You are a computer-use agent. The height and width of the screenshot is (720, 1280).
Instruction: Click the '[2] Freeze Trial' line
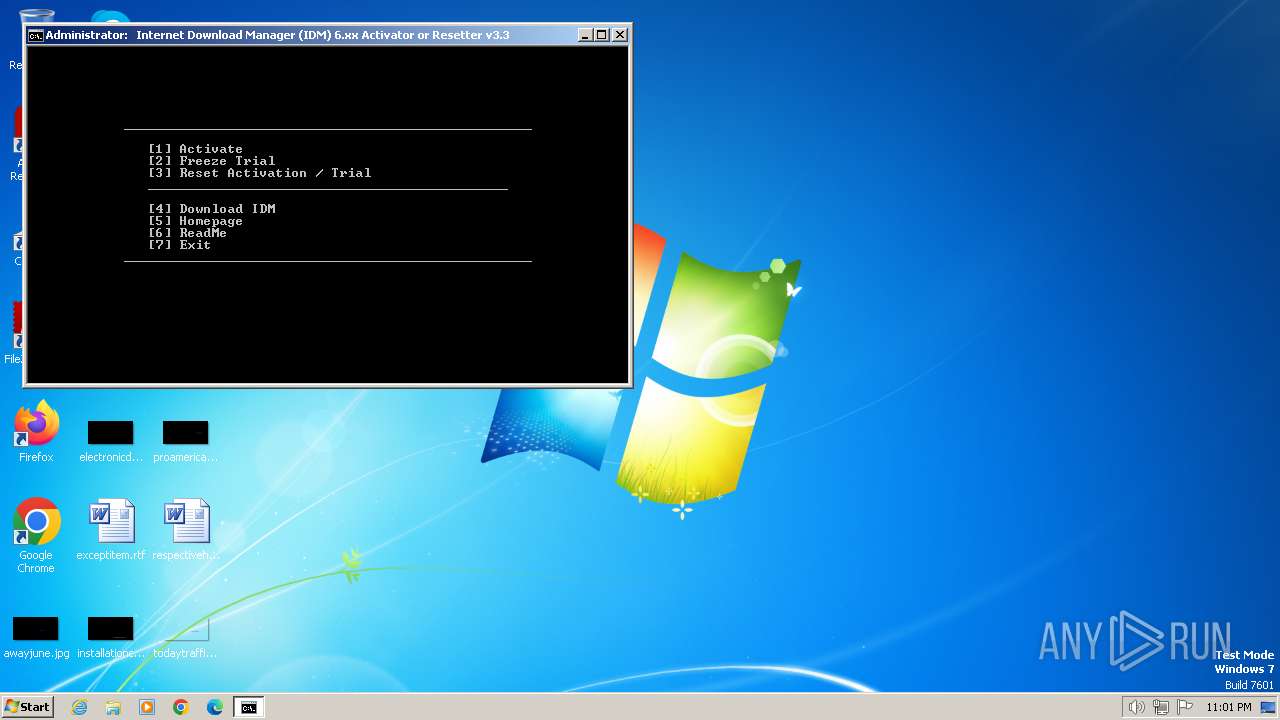pos(211,161)
